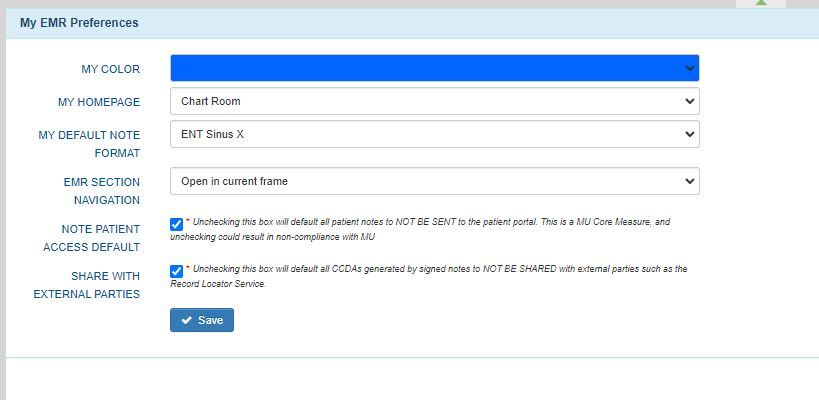The height and width of the screenshot is (400, 819).
Task: Click chevron arrow of Default Note Format
Action: 689,134
